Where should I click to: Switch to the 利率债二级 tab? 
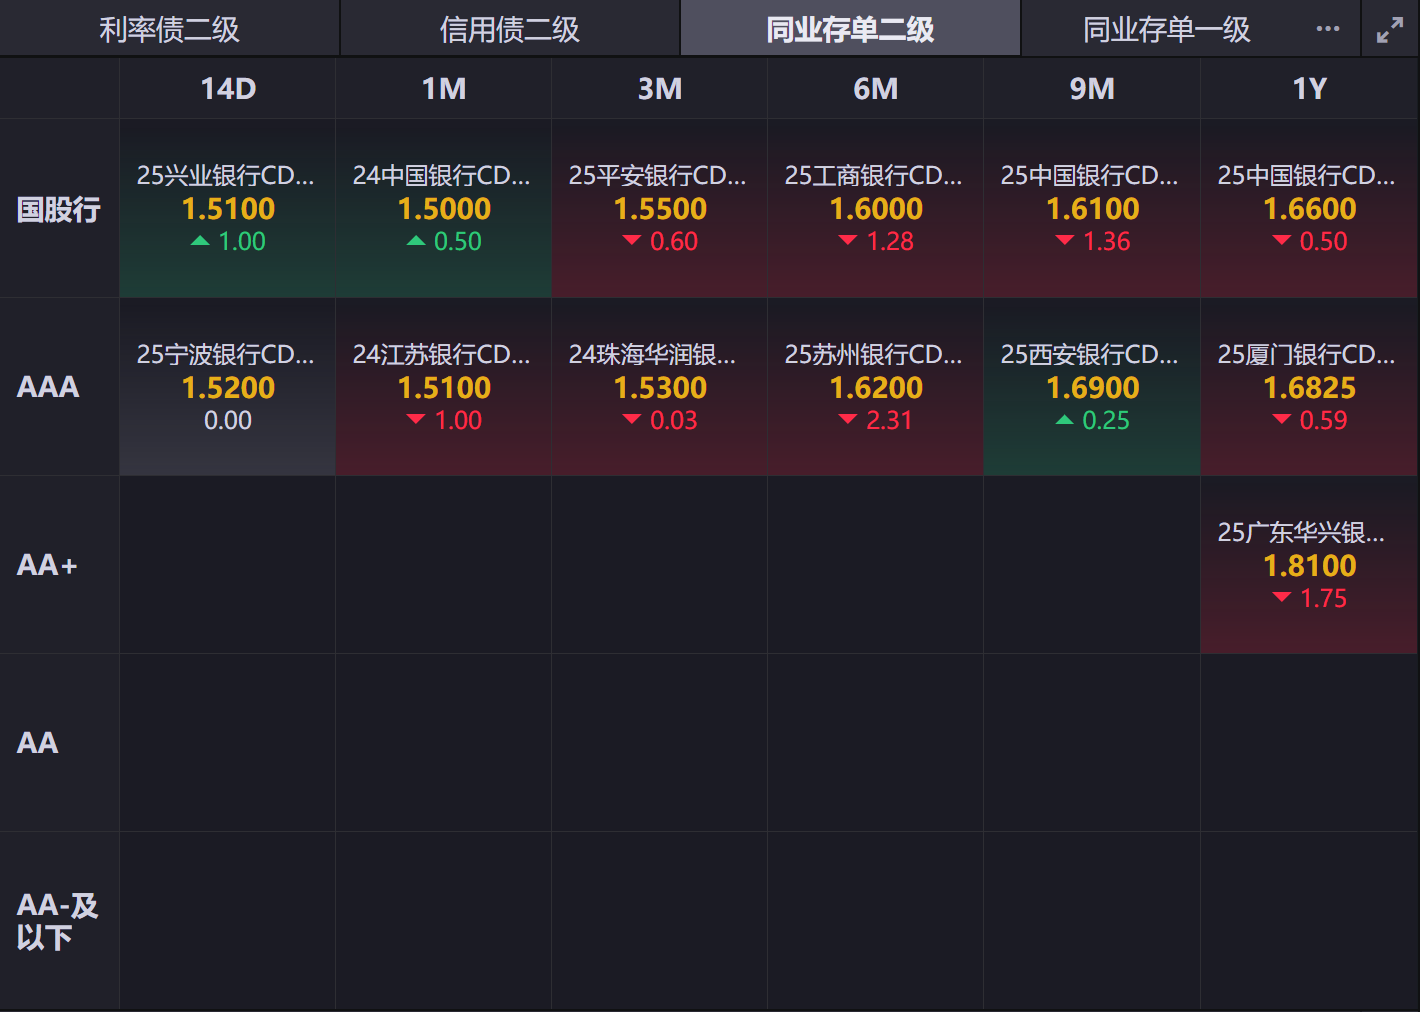[170, 29]
